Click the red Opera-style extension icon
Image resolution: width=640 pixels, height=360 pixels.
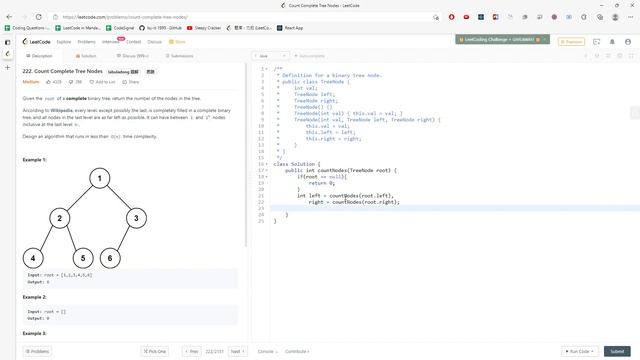coord(451,17)
